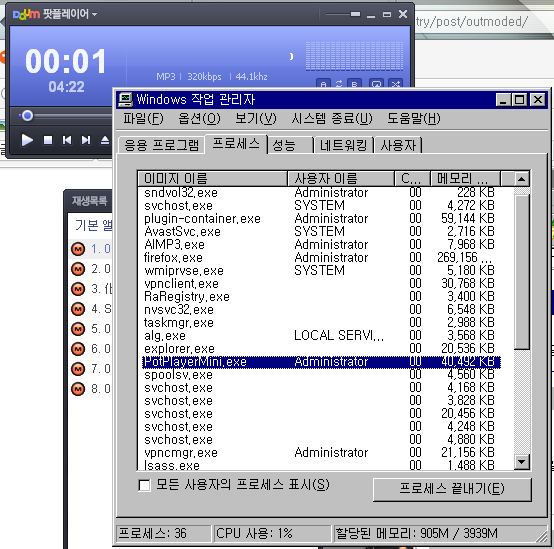Select the RaRegistry.exe process row

[321, 297]
